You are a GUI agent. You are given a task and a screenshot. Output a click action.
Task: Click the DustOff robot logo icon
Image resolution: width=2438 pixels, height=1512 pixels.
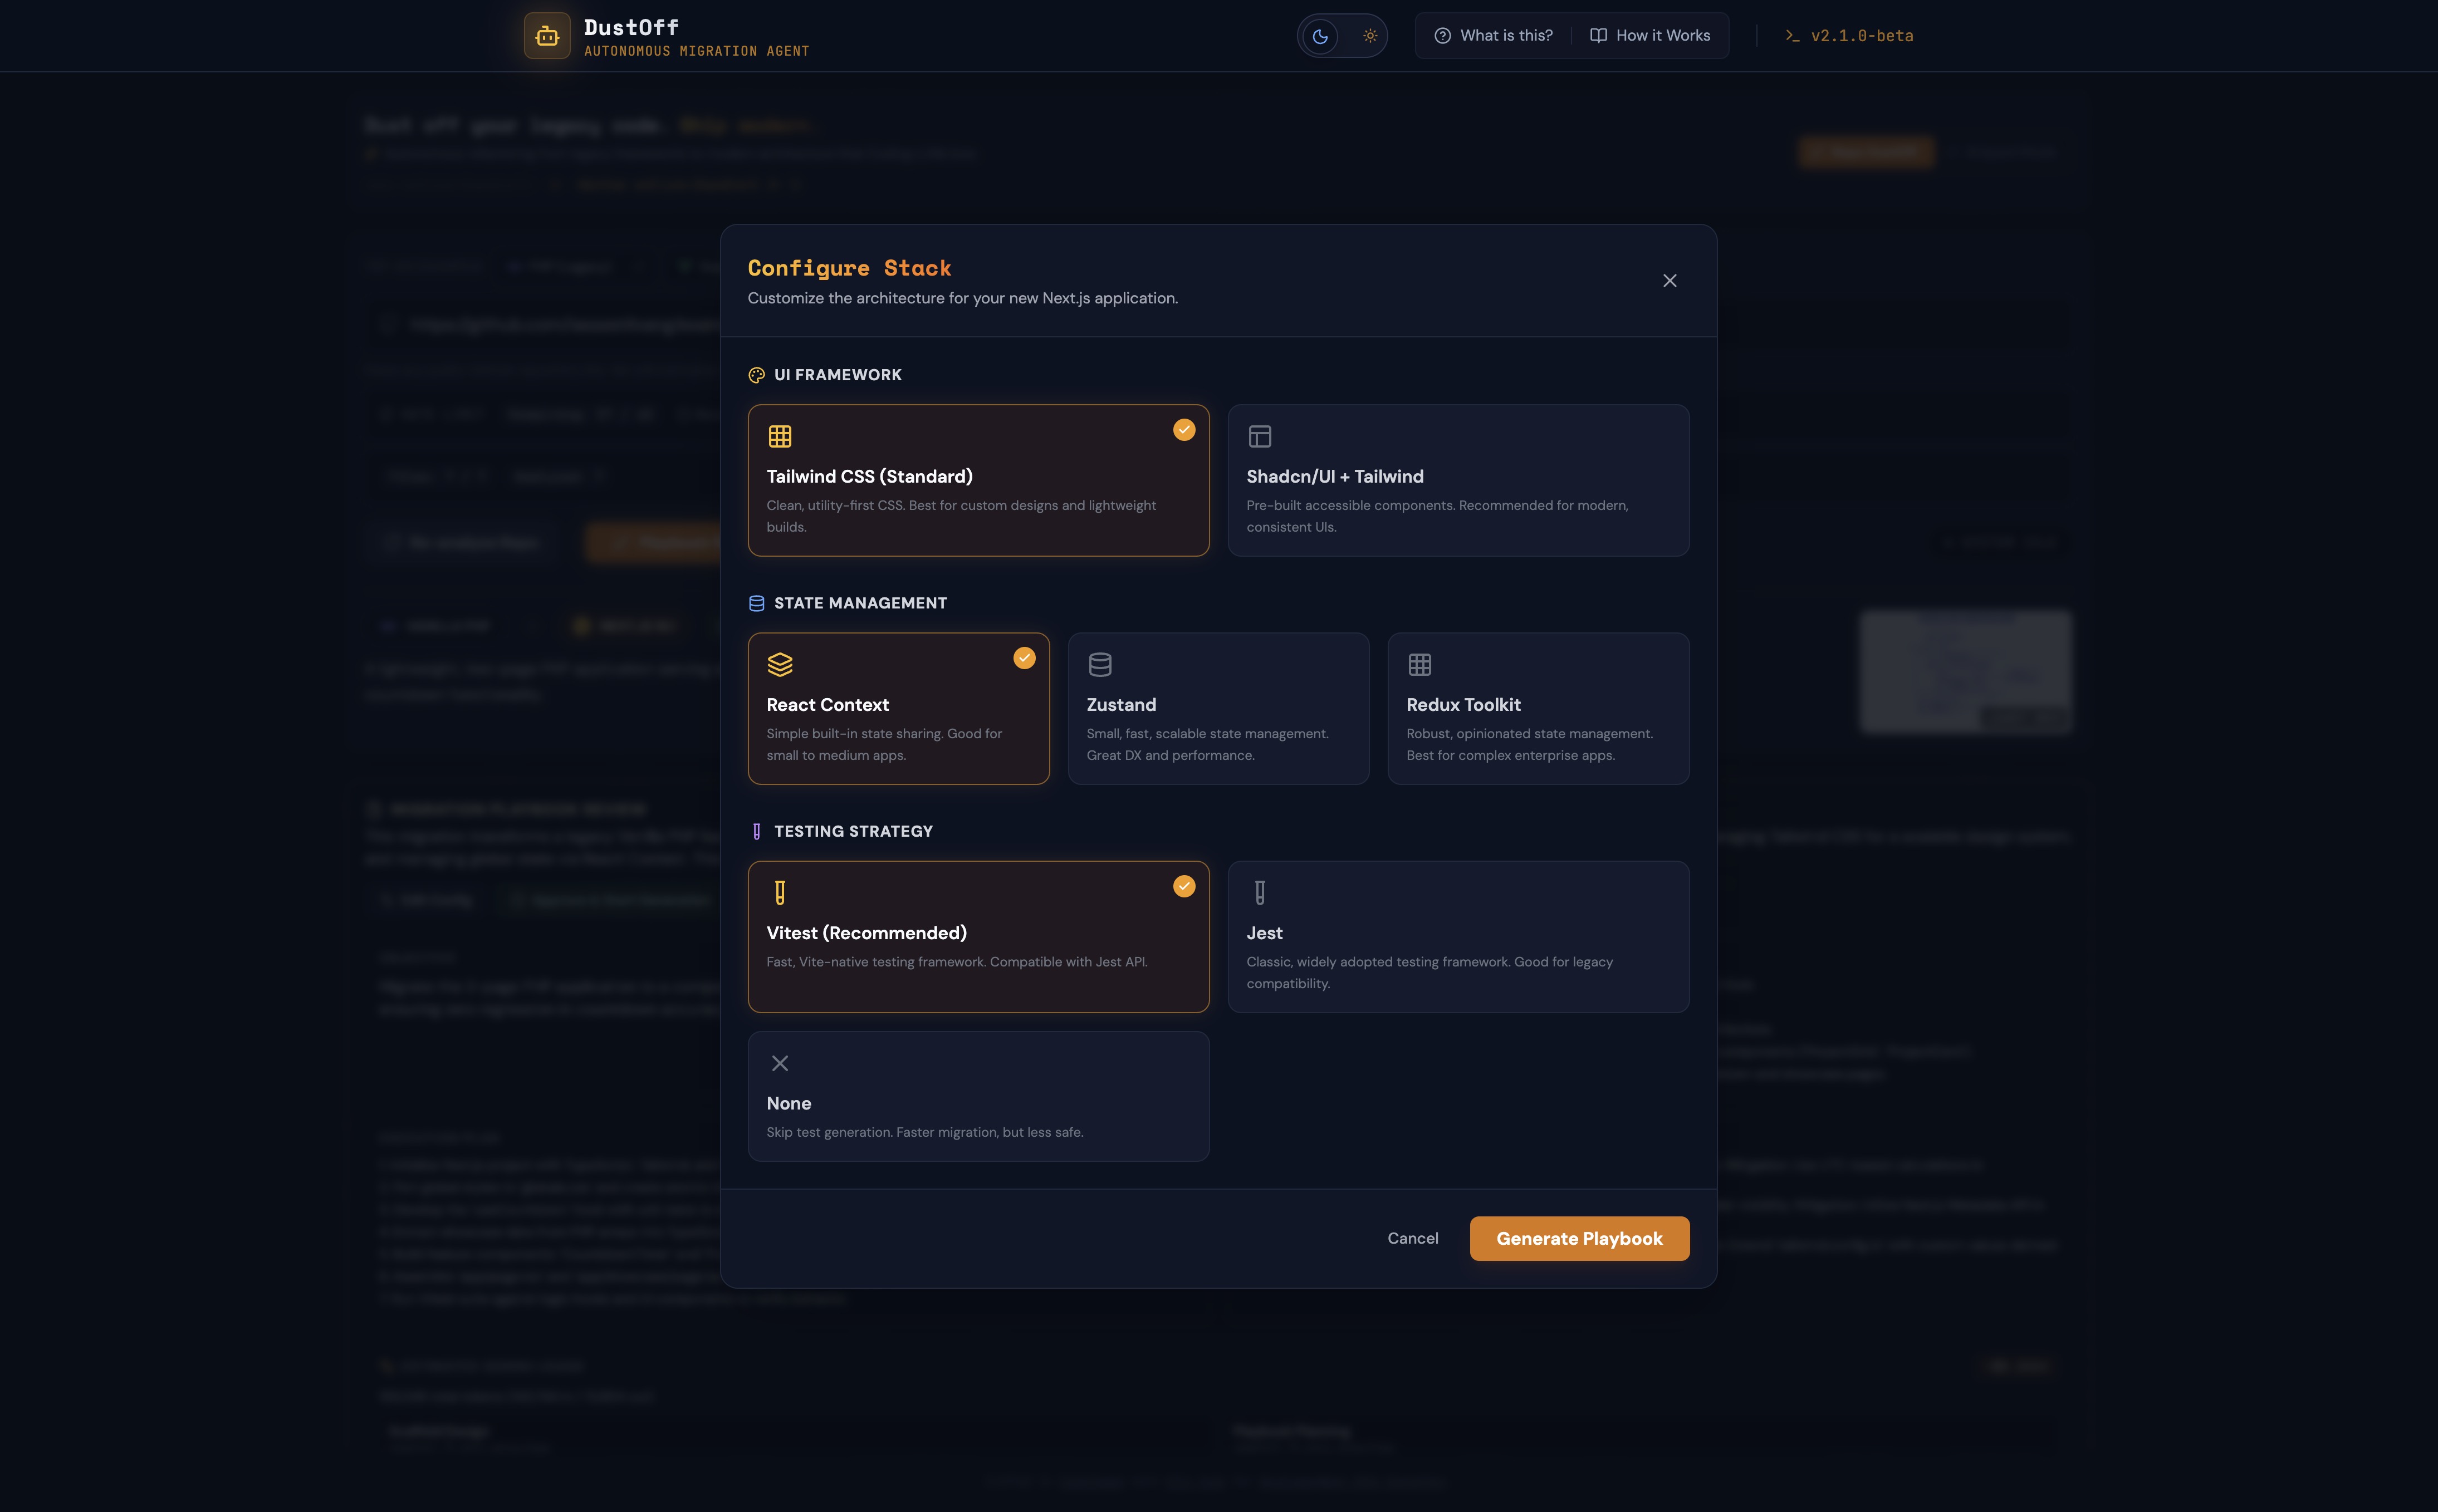[547, 36]
